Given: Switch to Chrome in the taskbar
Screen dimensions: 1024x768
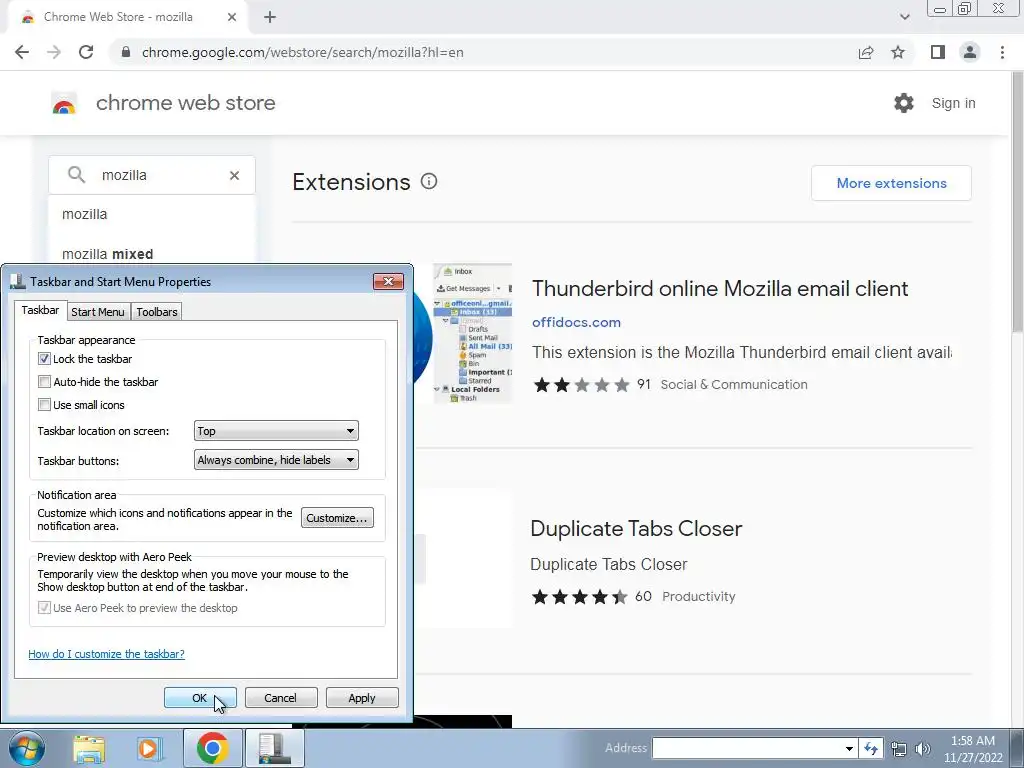Looking at the screenshot, I should (x=213, y=748).
